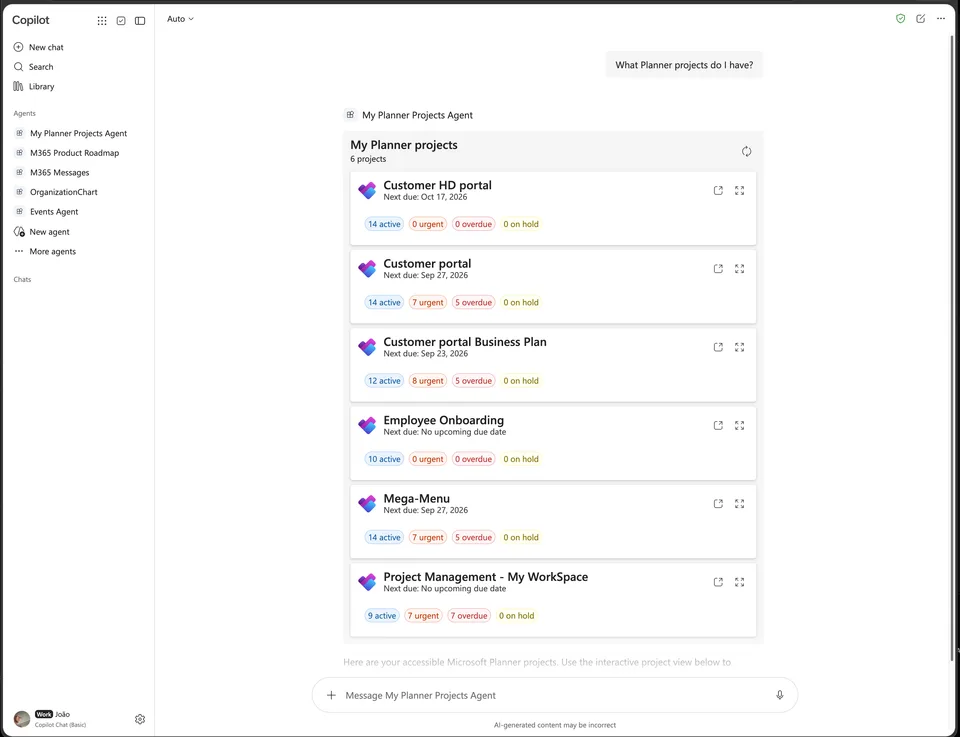Click Next due: Sep 23, 2026 text

click(x=426, y=354)
